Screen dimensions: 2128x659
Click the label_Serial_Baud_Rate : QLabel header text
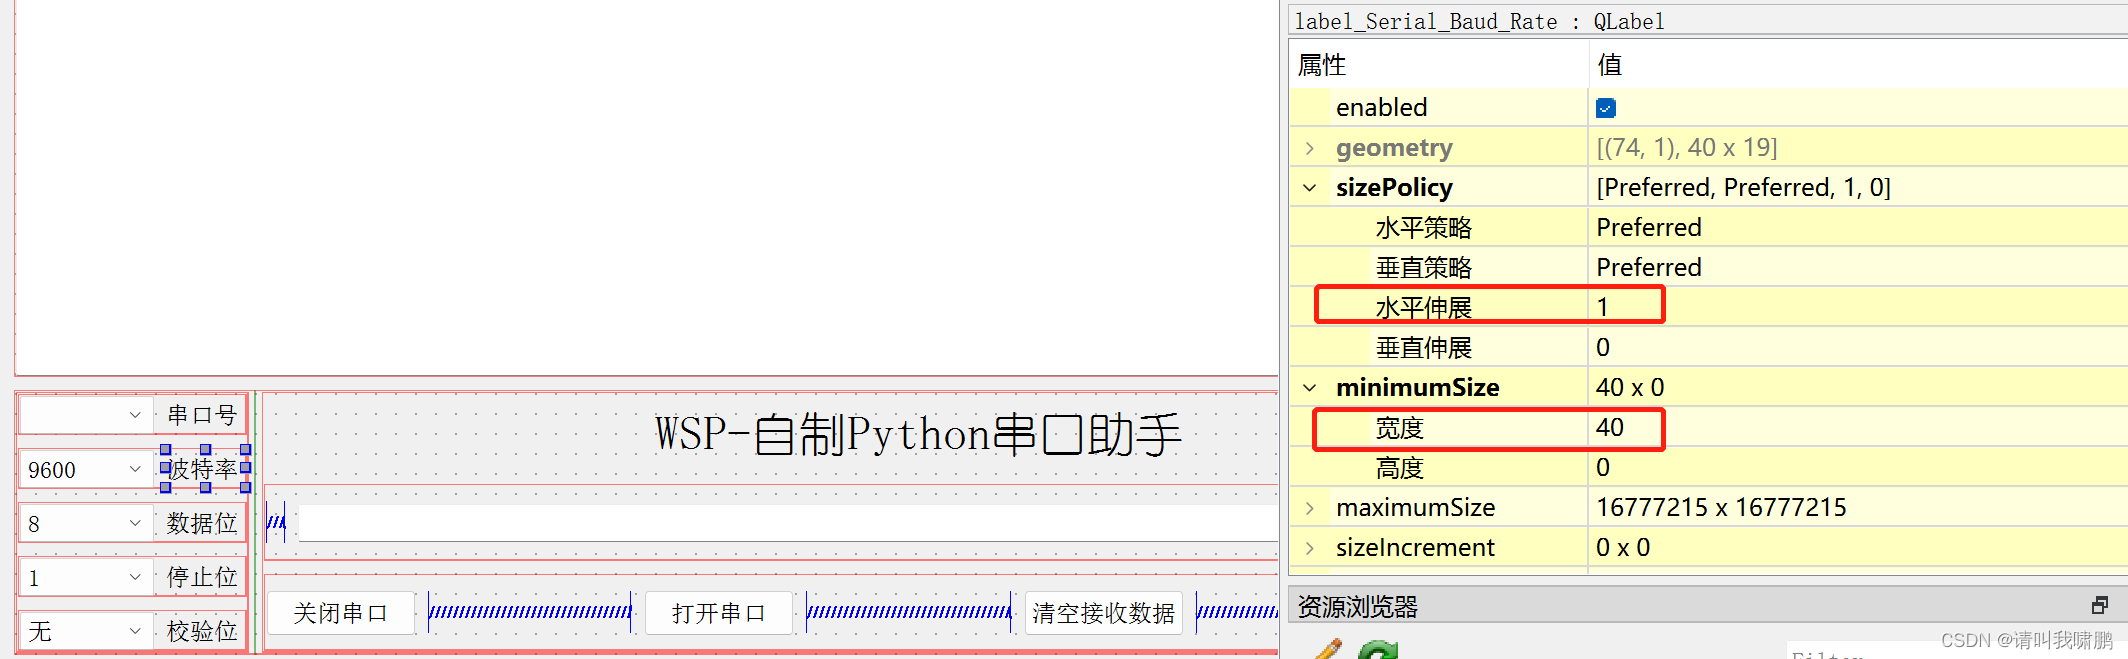click(x=1479, y=21)
